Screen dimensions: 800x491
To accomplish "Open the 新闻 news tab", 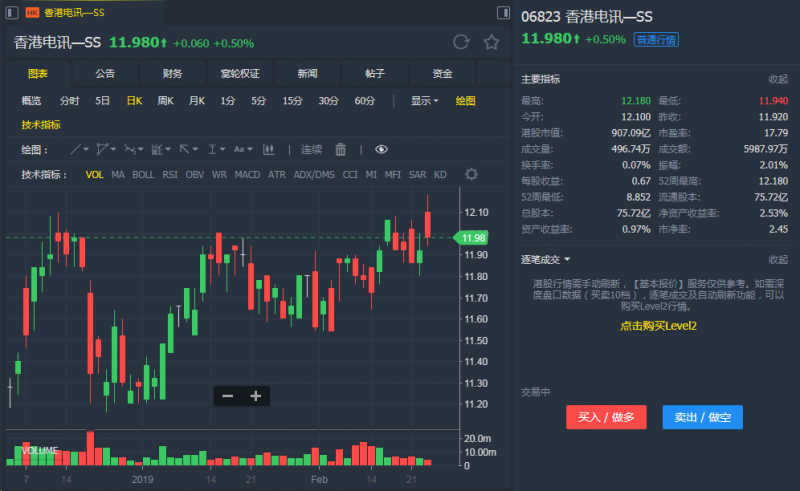I will point(307,73).
